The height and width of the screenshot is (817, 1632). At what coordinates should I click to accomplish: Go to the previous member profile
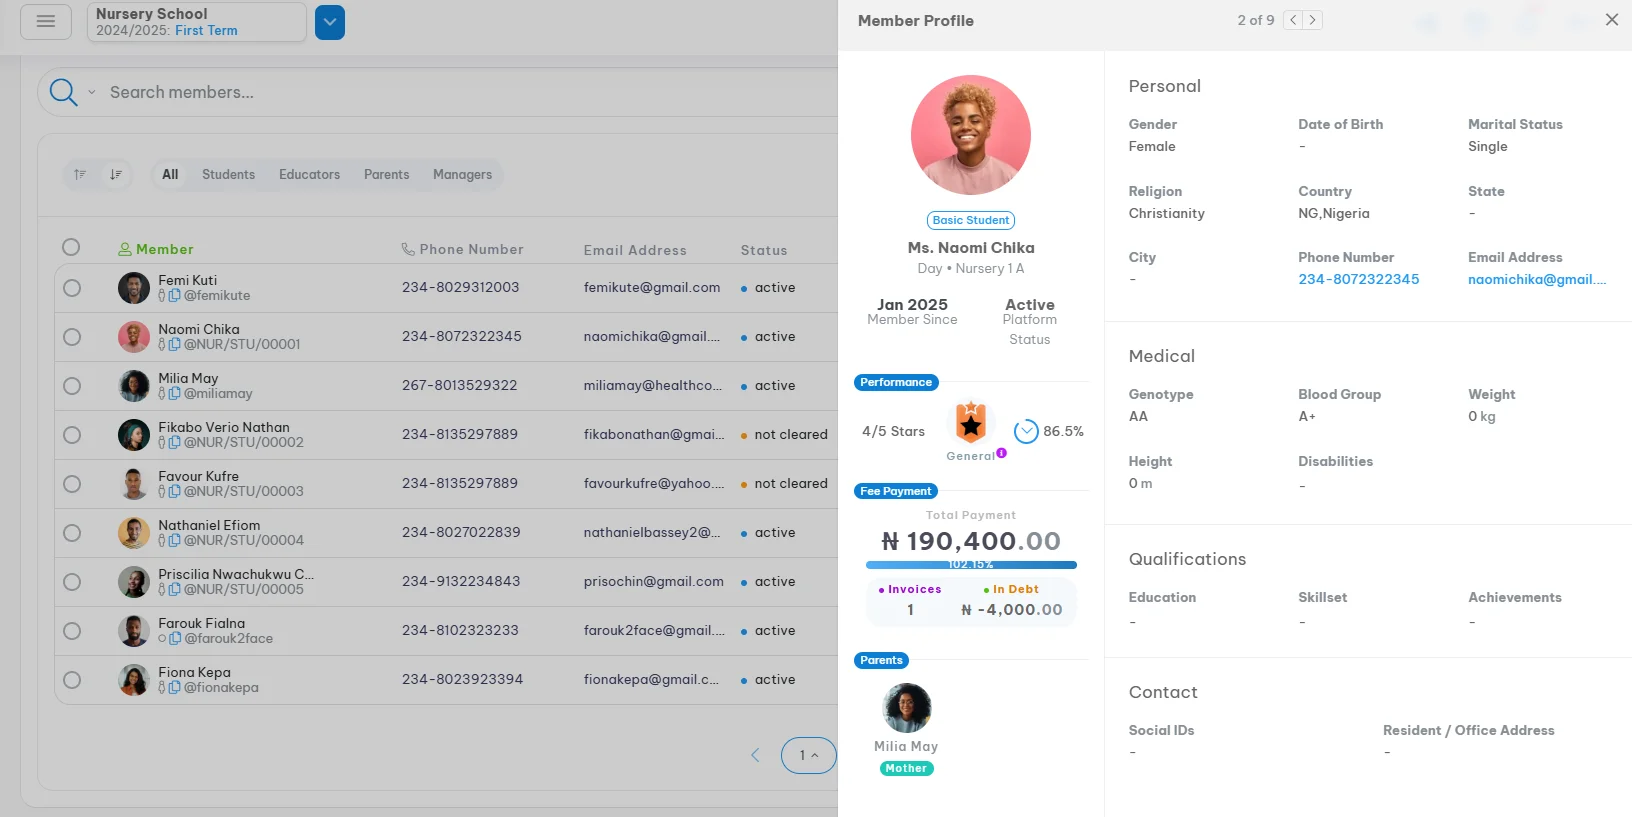point(1293,20)
